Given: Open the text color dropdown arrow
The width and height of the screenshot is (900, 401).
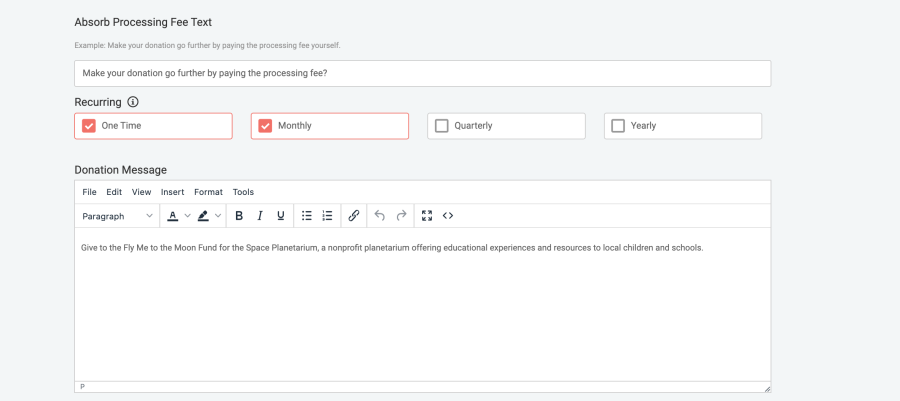Looking at the screenshot, I should [187, 216].
